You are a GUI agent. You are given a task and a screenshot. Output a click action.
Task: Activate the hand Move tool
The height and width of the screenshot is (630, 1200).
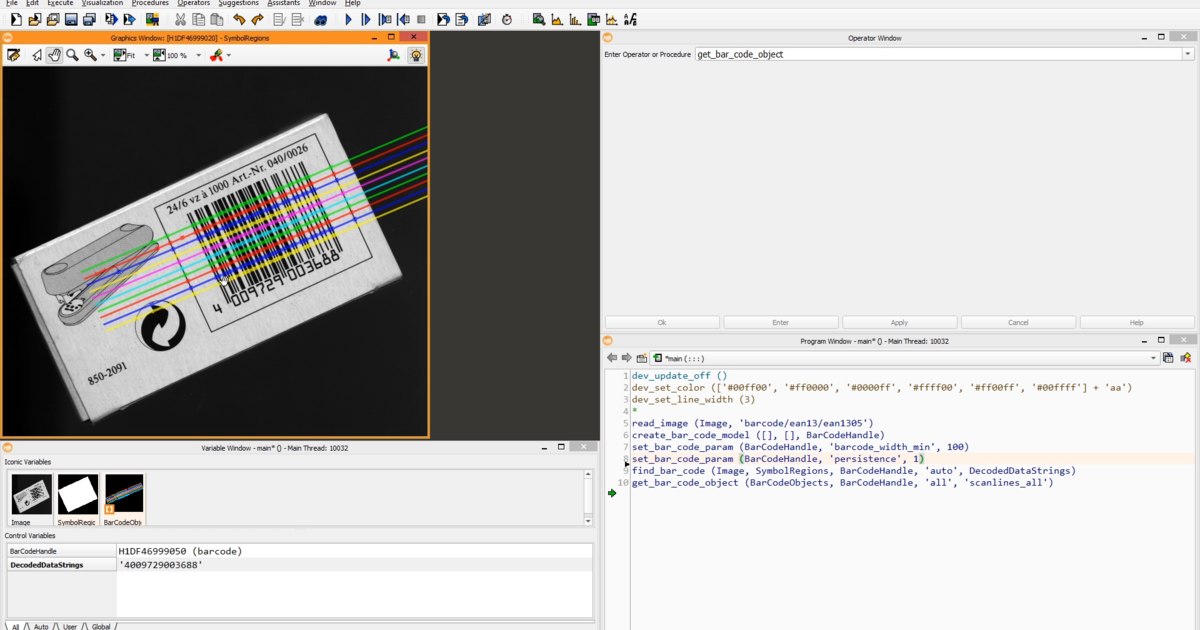[54, 55]
